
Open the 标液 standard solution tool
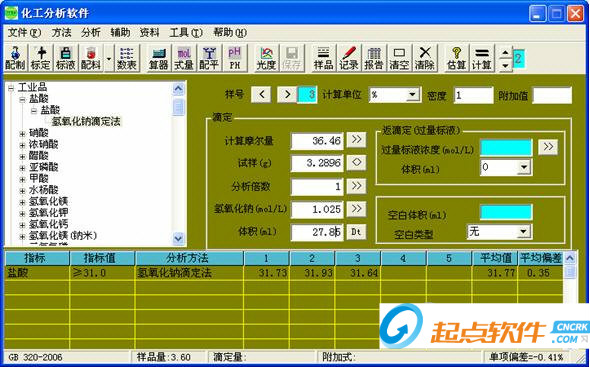66,58
